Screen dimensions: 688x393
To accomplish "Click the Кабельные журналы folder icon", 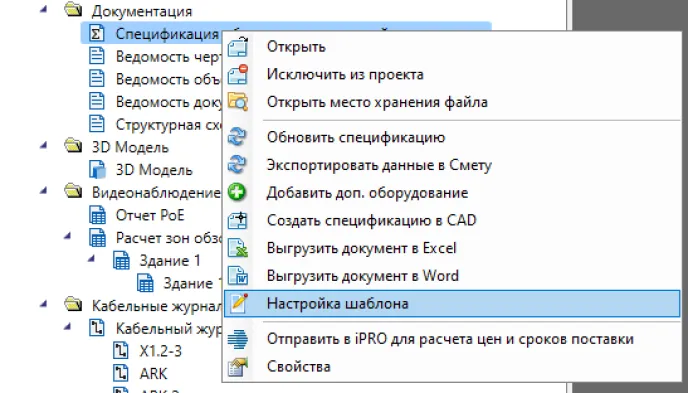I will (x=73, y=304).
